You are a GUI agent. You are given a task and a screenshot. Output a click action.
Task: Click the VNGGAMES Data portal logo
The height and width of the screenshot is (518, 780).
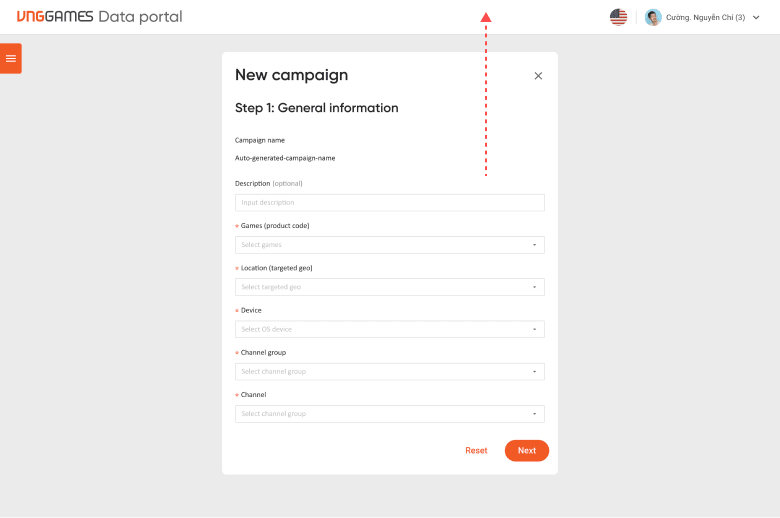point(99,16)
